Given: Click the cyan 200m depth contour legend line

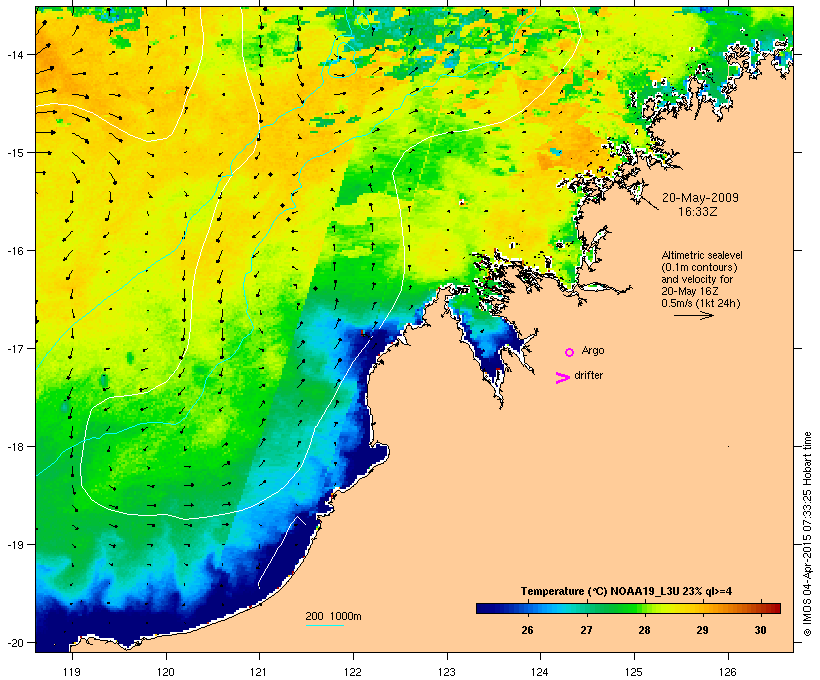Looking at the screenshot, I should pos(325,625).
